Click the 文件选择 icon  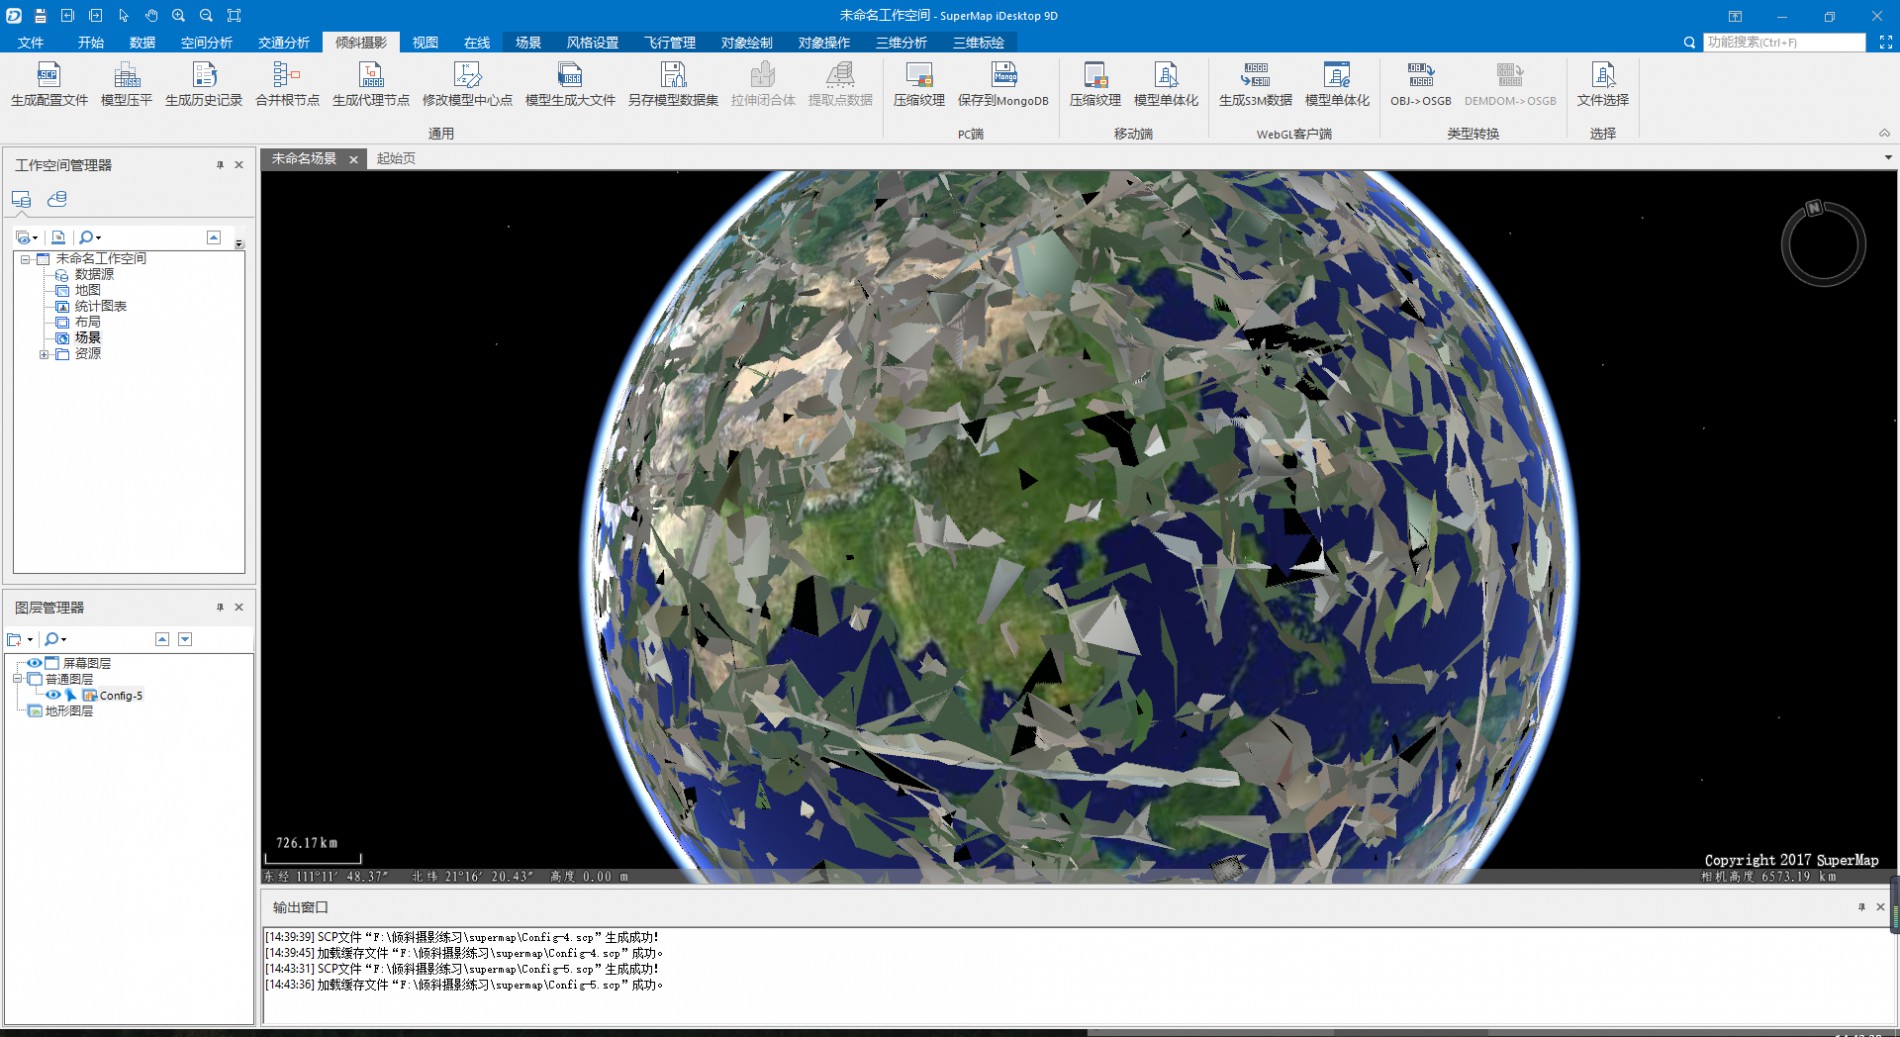pyautogui.click(x=1603, y=75)
